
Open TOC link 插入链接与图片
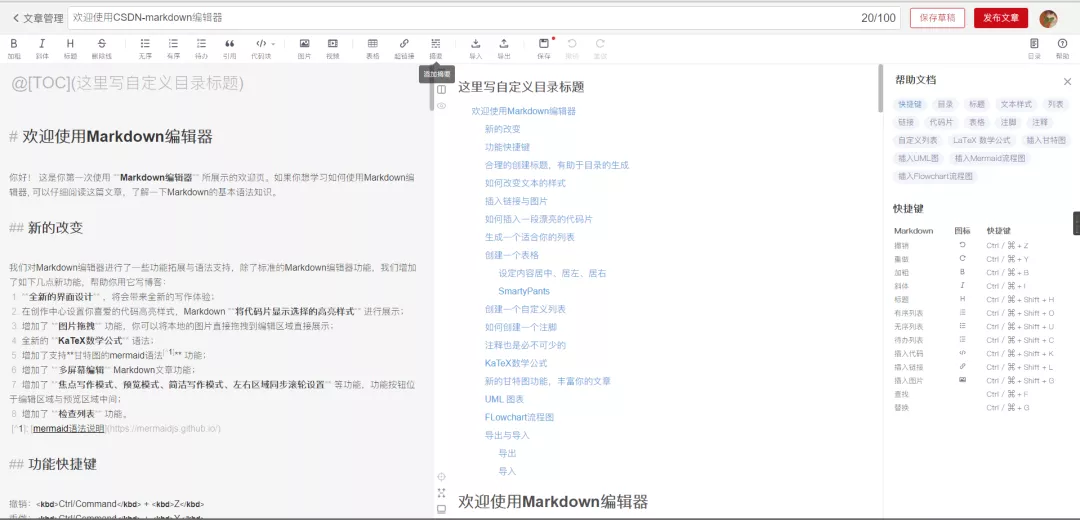coord(517,200)
